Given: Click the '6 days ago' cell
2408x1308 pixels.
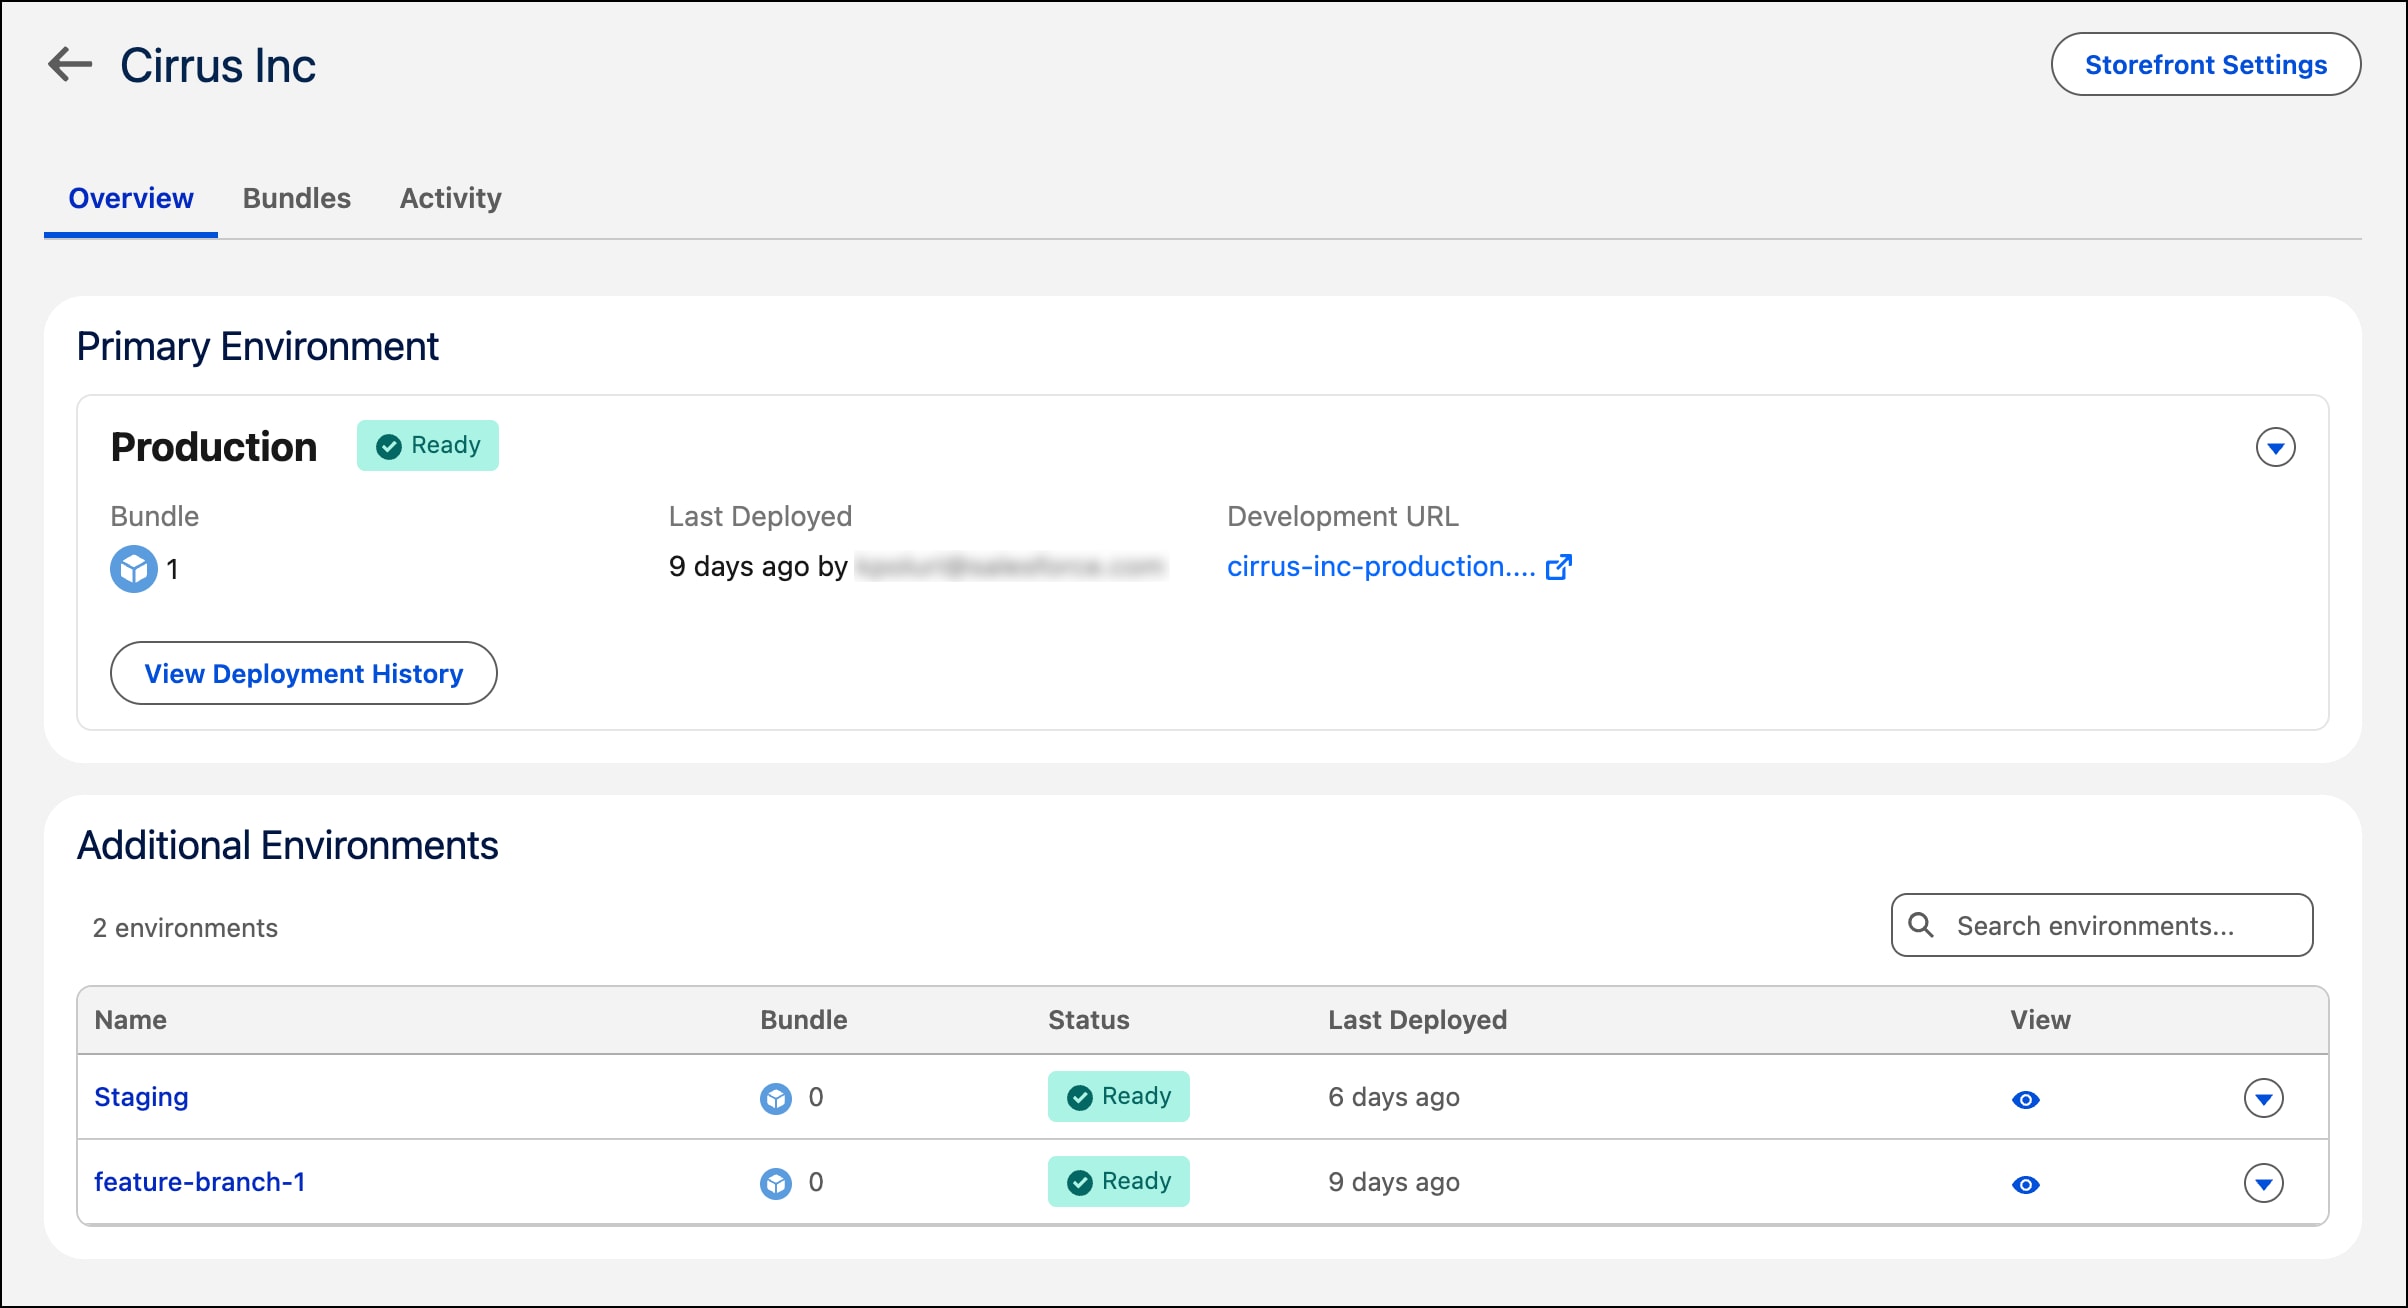Looking at the screenshot, I should click(x=1394, y=1097).
